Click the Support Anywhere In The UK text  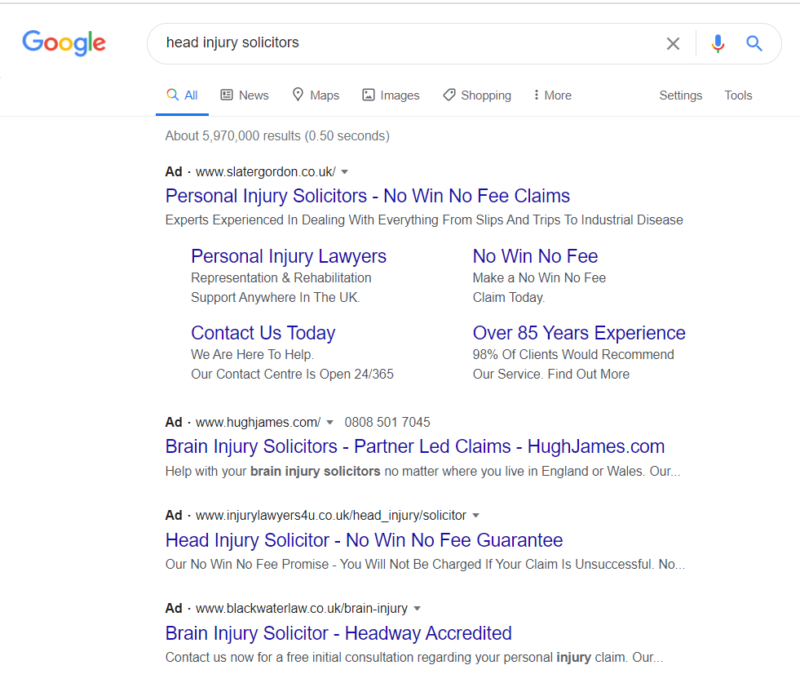click(276, 297)
